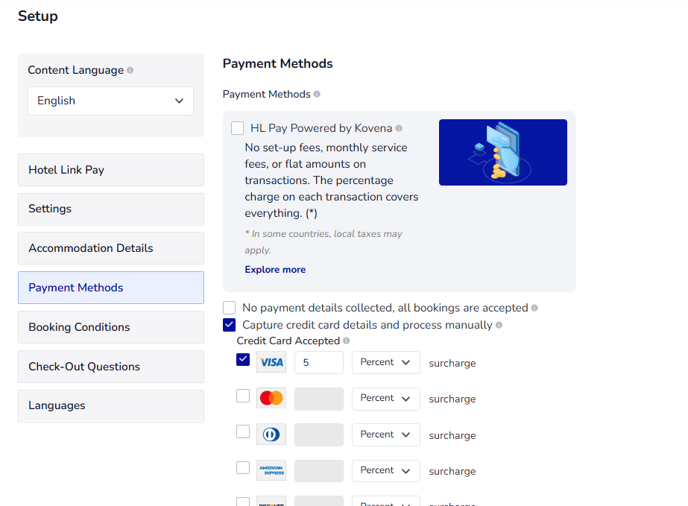Click the Visa card logo icon

pos(271,362)
